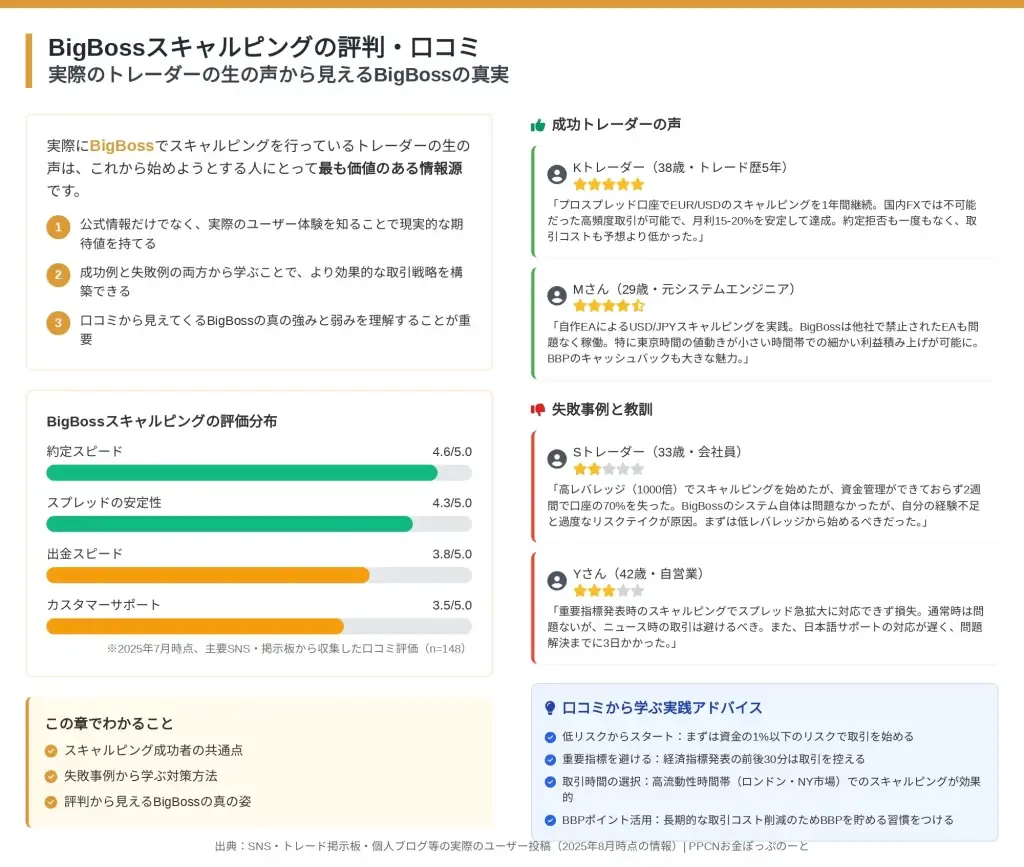Click the checkmark beside スキャルピング成功者の共通点
Viewport: 1024px width, 867px height.
pyautogui.click(x=51, y=750)
